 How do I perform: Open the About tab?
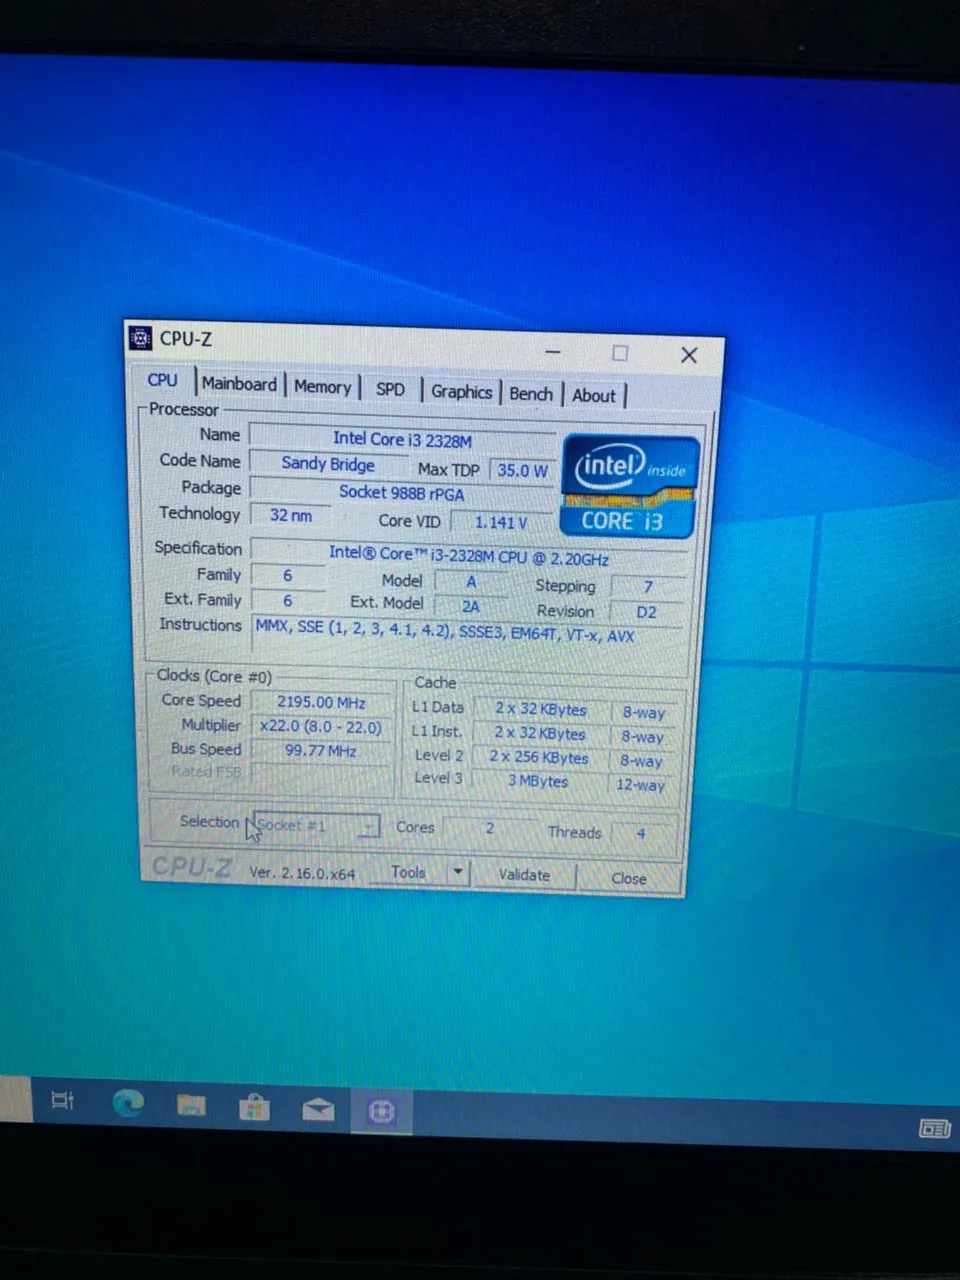[594, 396]
